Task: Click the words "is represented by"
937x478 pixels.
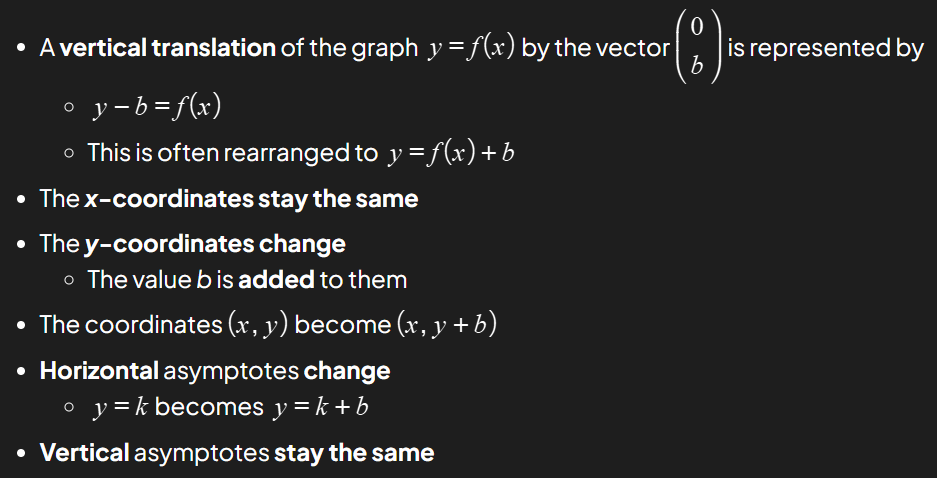Action: [x=826, y=48]
